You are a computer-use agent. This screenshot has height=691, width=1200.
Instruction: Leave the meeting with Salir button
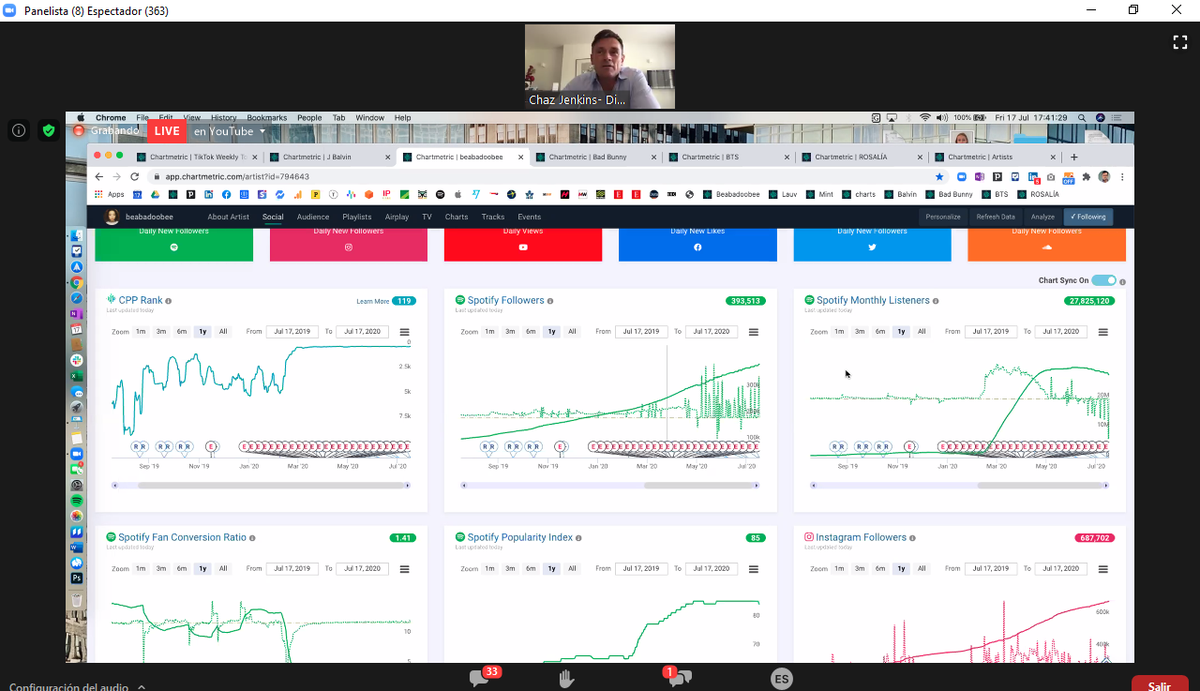pos(1159,686)
